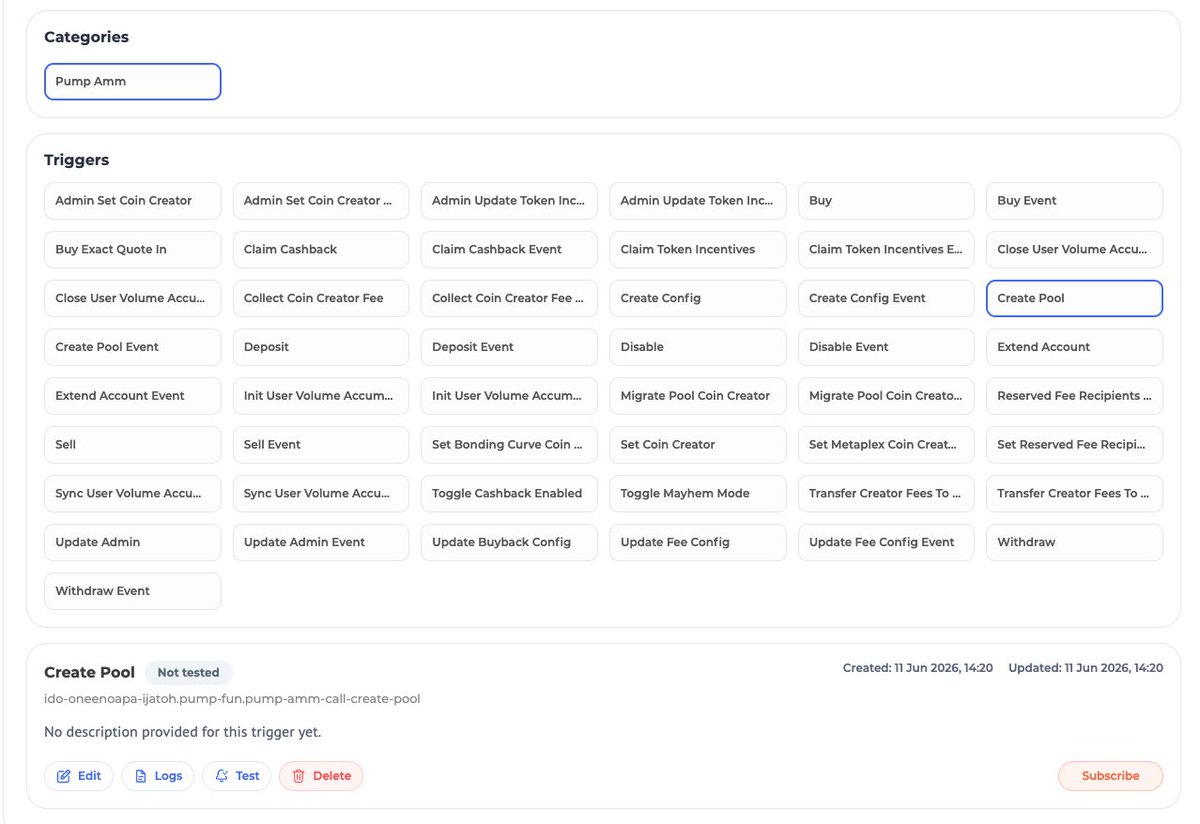
Task: Select the Create Pool Event trigger
Action: click(x=132, y=347)
